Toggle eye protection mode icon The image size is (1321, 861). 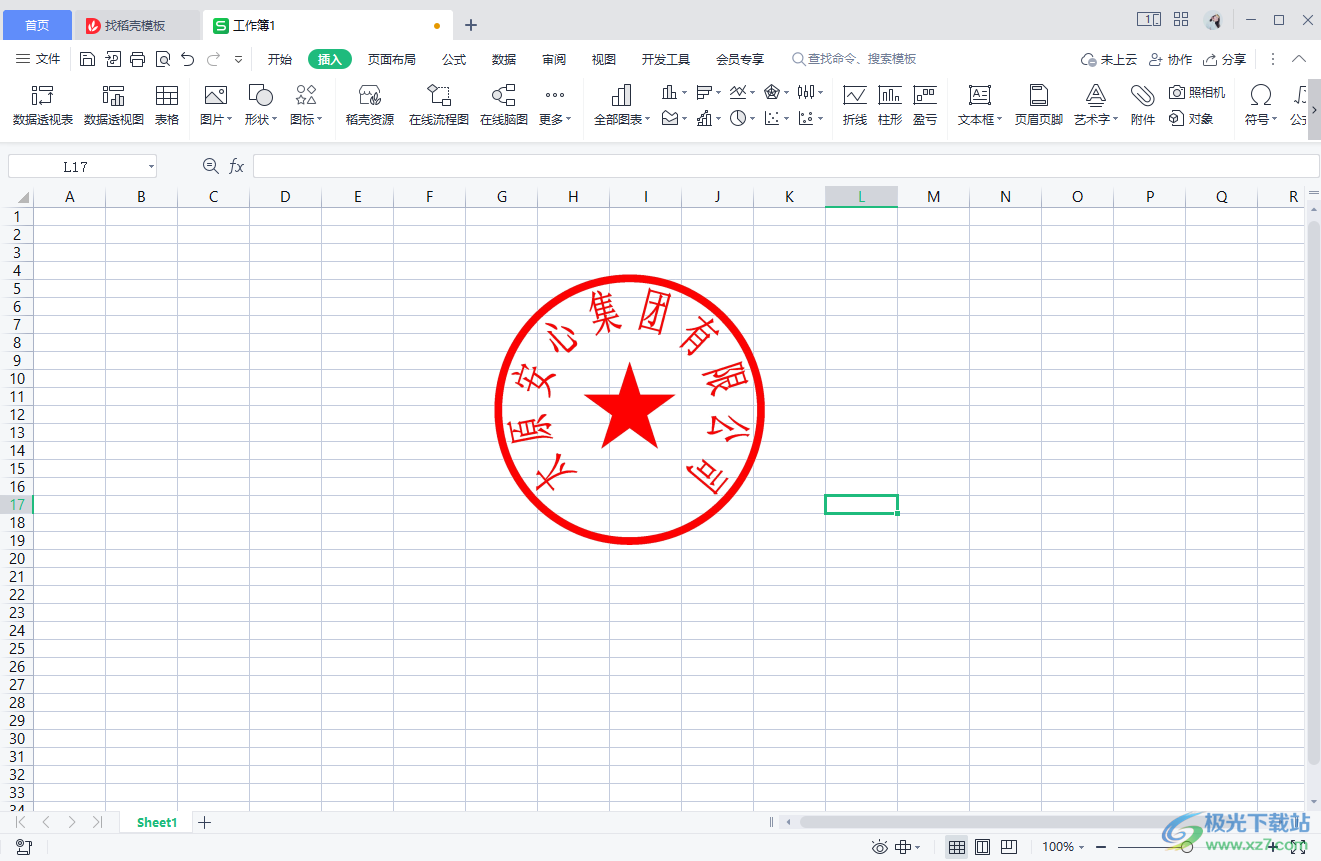pos(880,847)
